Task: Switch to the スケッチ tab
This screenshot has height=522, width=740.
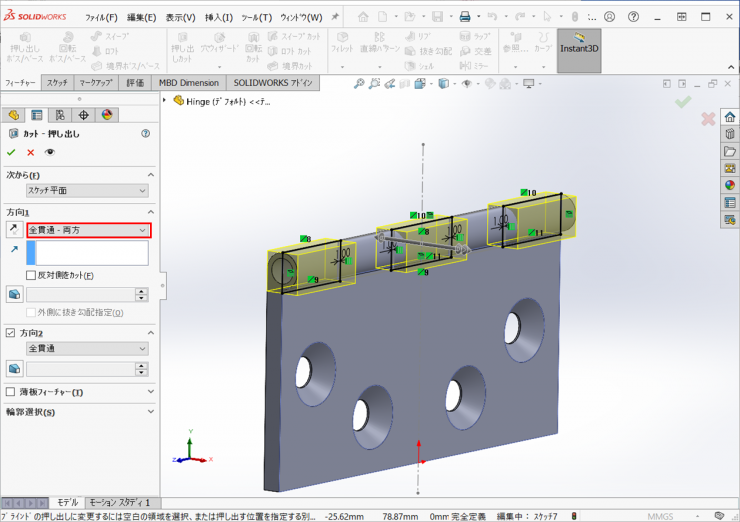Action: pyautogui.click(x=57, y=83)
